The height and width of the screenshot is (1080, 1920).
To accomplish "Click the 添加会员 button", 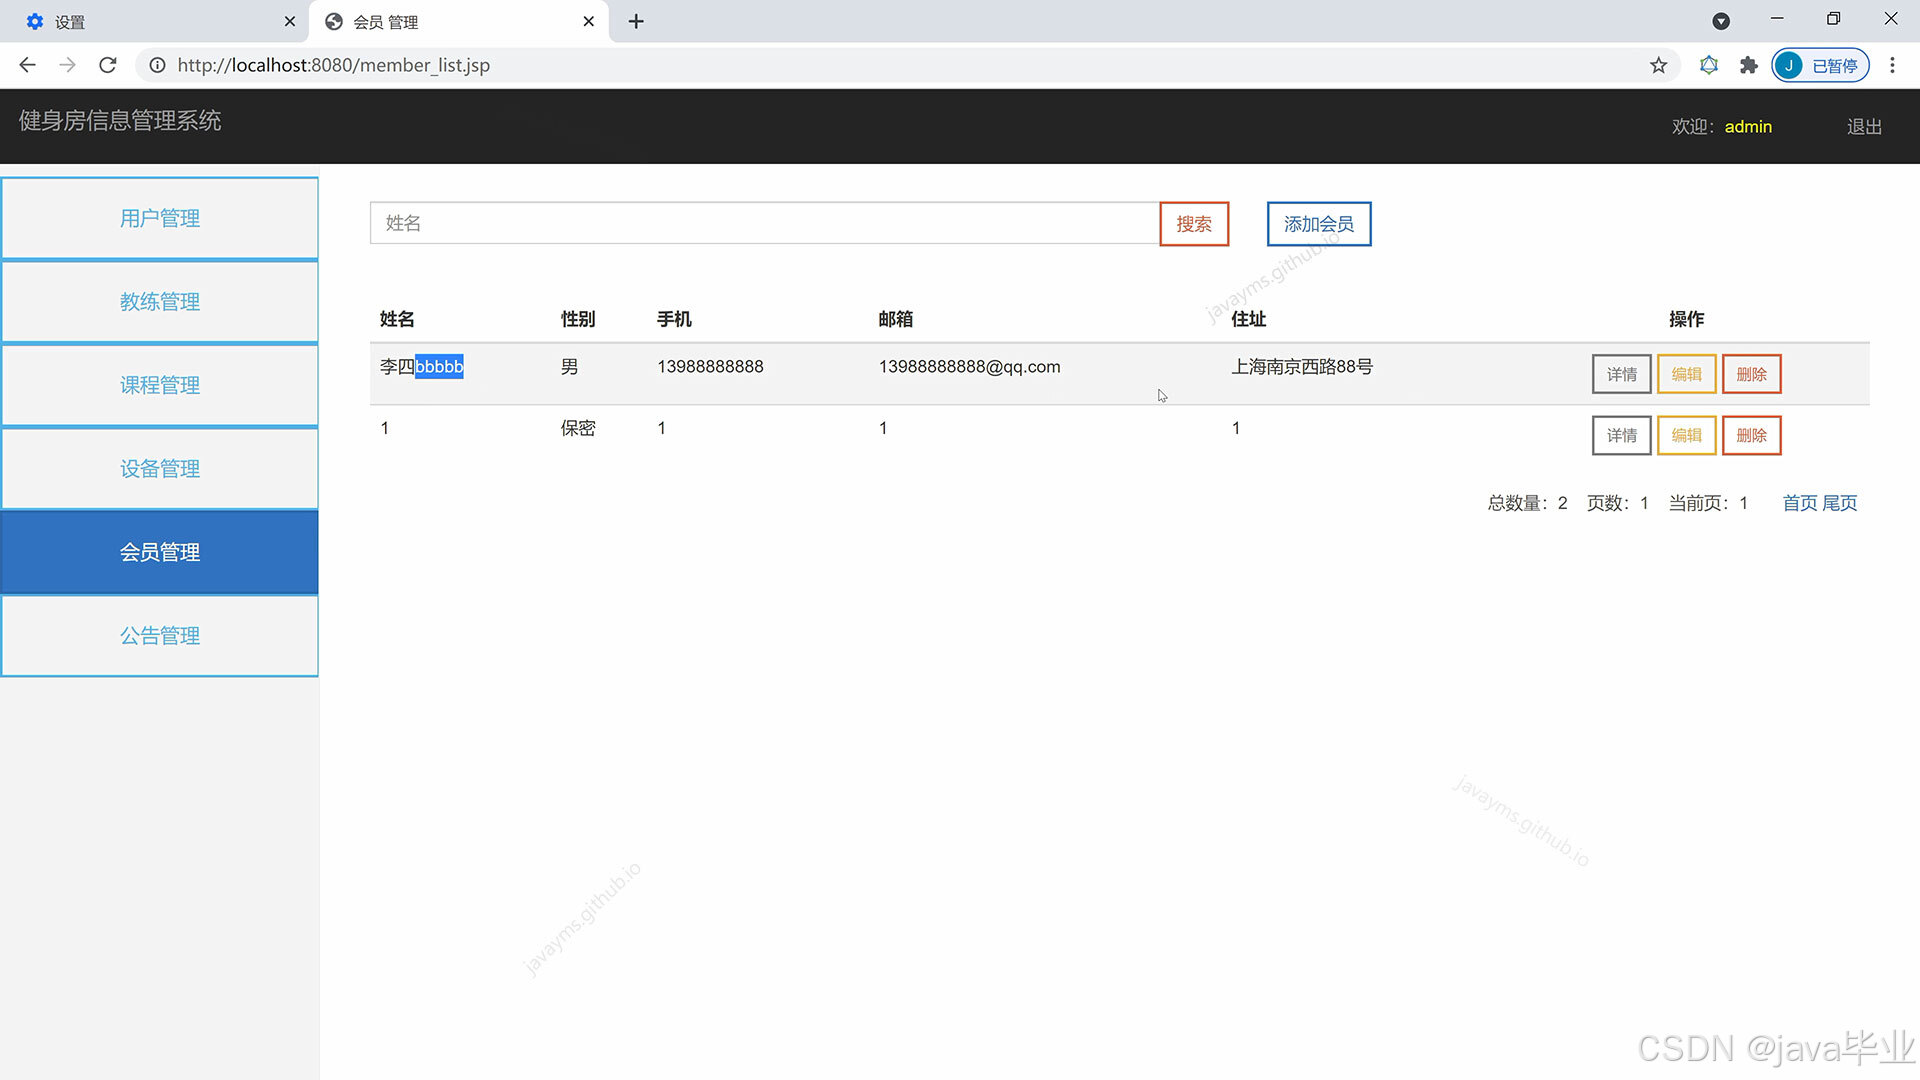I will tap(1319, 224).
